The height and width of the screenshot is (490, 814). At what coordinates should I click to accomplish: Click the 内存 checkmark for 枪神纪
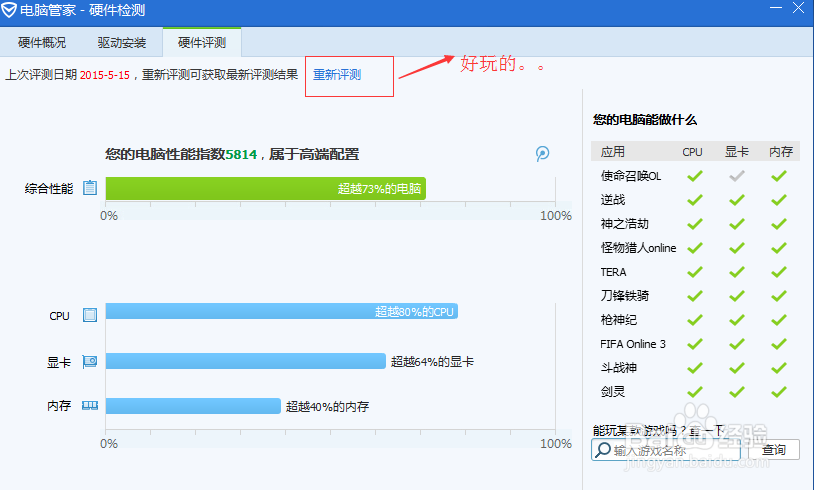[779, 320]
